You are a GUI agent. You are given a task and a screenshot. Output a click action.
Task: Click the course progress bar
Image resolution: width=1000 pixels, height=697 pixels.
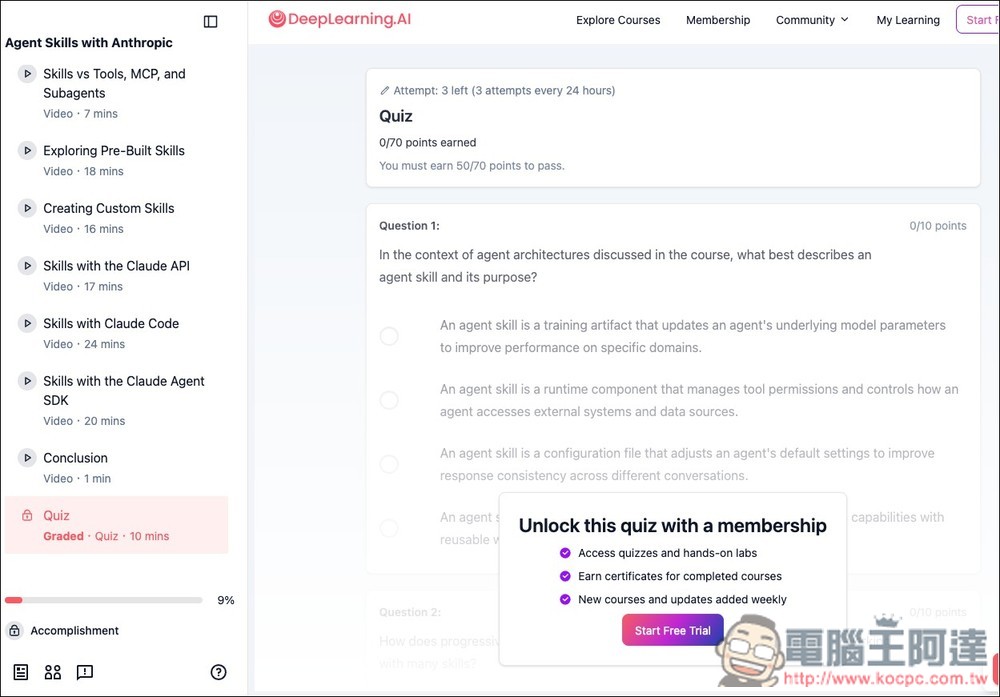click(x=103, y=600)
